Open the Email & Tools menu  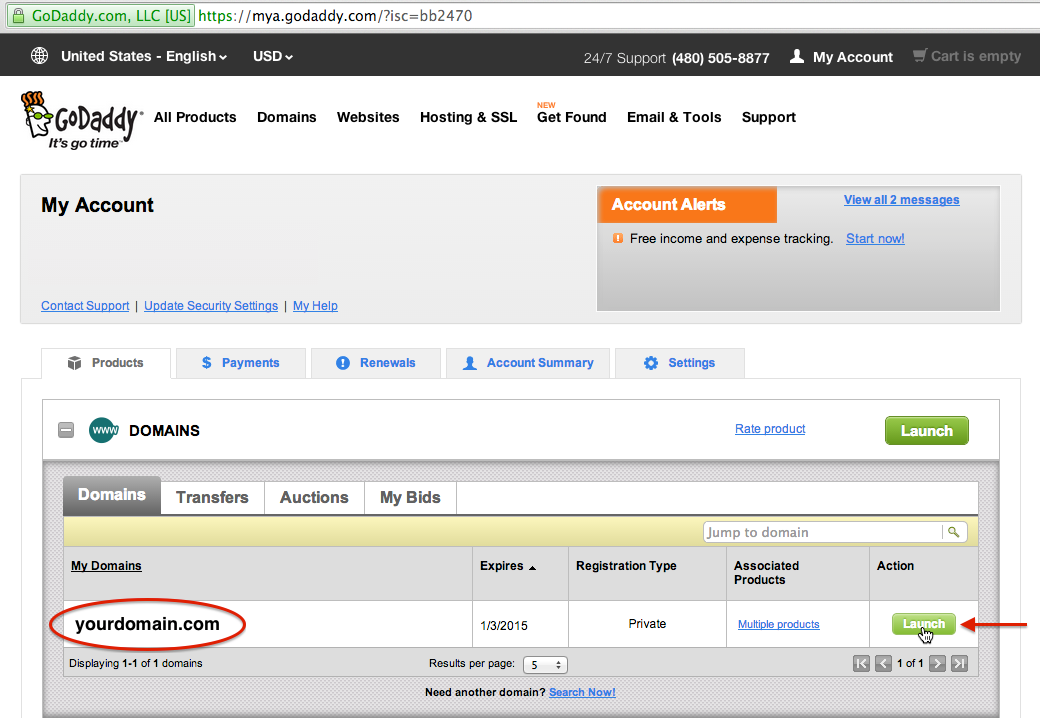[x=674, y=117]
